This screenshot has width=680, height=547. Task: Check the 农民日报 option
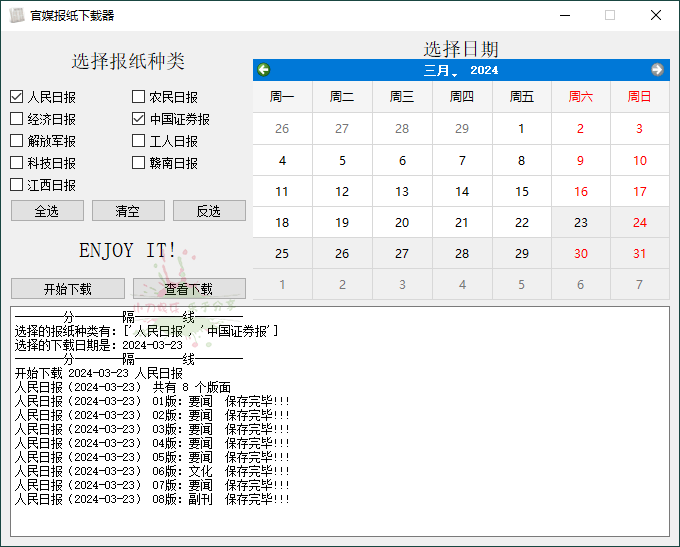pos(139,97)
